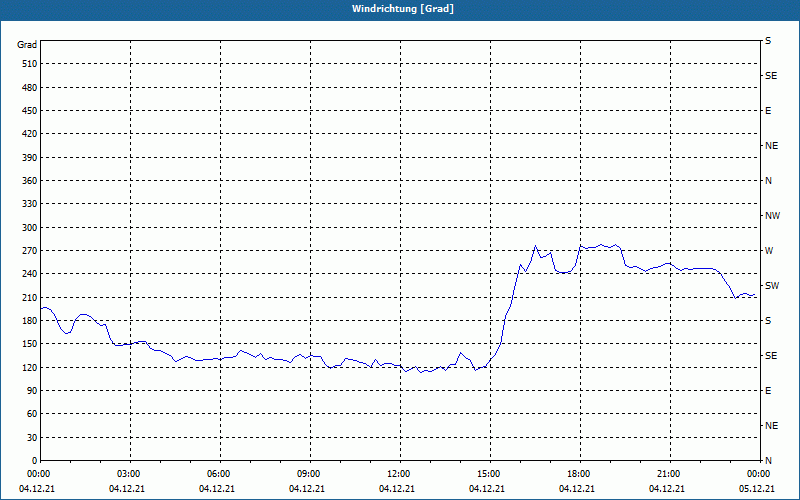800x500 pixels.
Task: Click the "Grad" axis unit label
Action: pyautogui.click(x=27, y=45)
